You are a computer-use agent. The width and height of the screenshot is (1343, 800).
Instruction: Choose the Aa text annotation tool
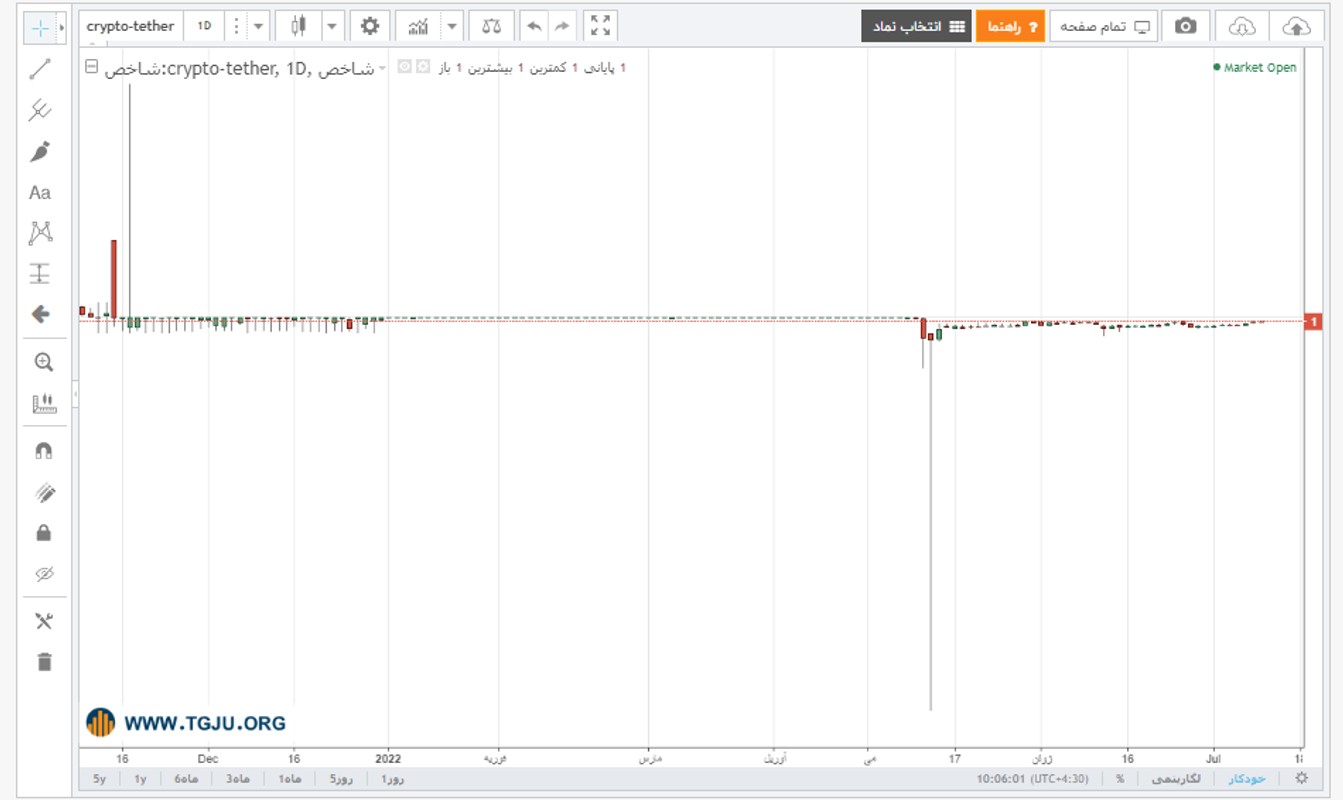point(40,192)
